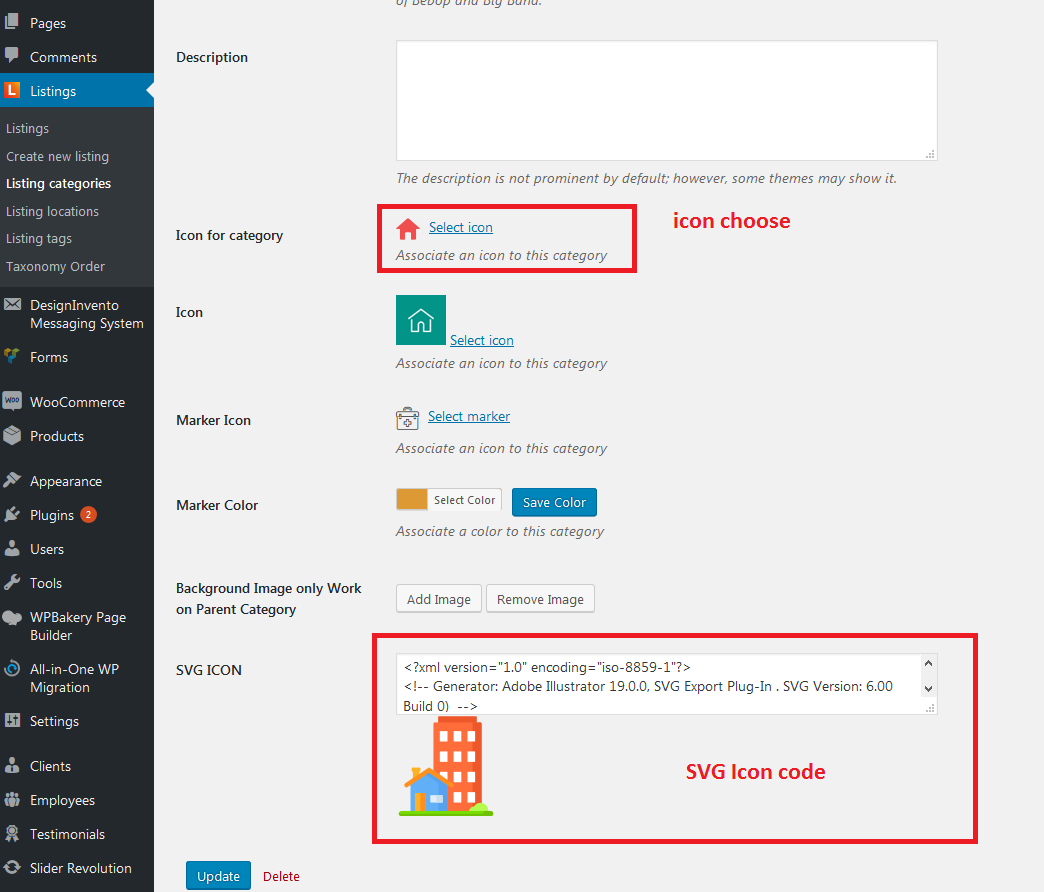Click the Testimonials award icon
This screenshot has width=1044, height=892.
click(x=12, y=833)
